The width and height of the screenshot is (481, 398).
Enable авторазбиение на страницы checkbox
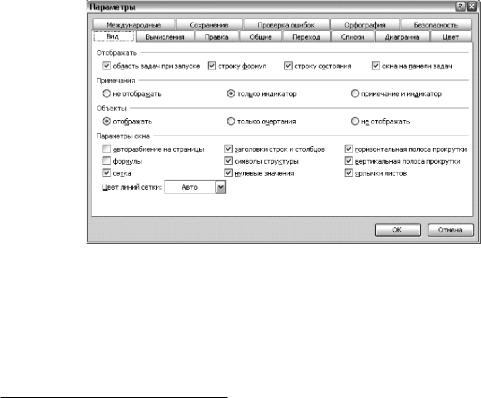point(106,149)
